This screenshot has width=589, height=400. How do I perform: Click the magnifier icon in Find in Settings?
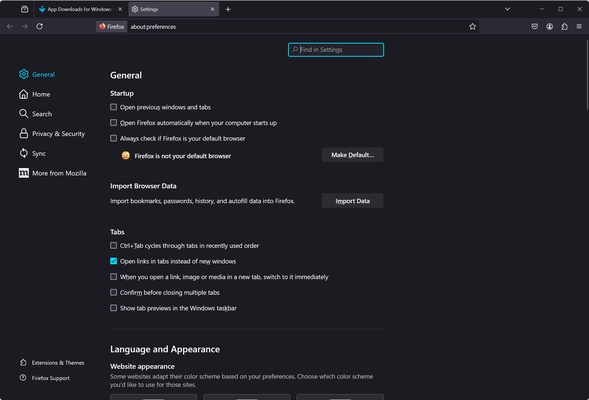point(295,49)
